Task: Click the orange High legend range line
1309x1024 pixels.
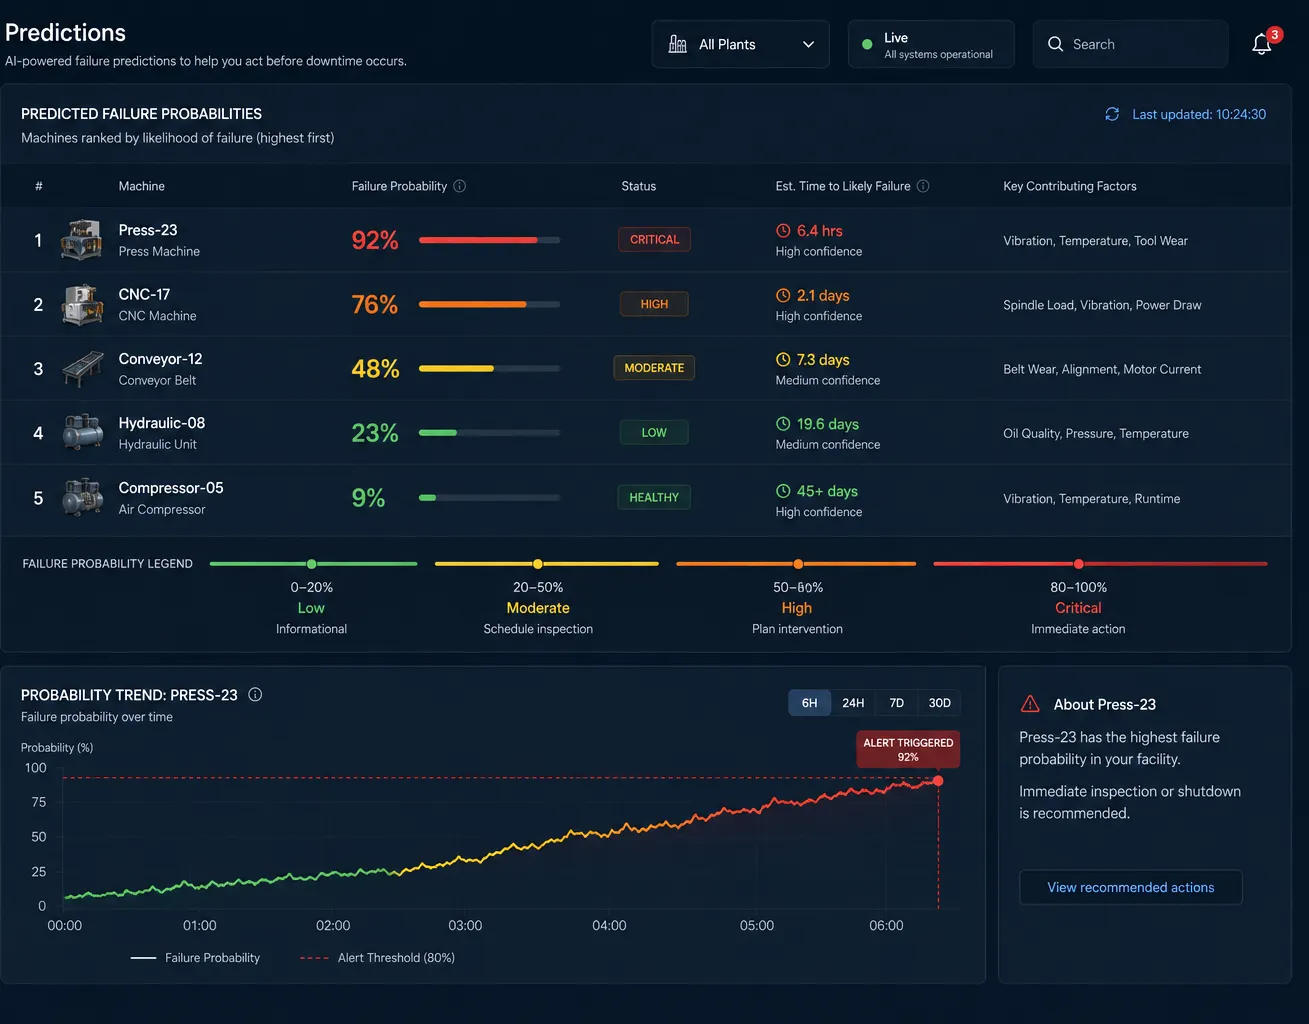Action: point(796,564)
